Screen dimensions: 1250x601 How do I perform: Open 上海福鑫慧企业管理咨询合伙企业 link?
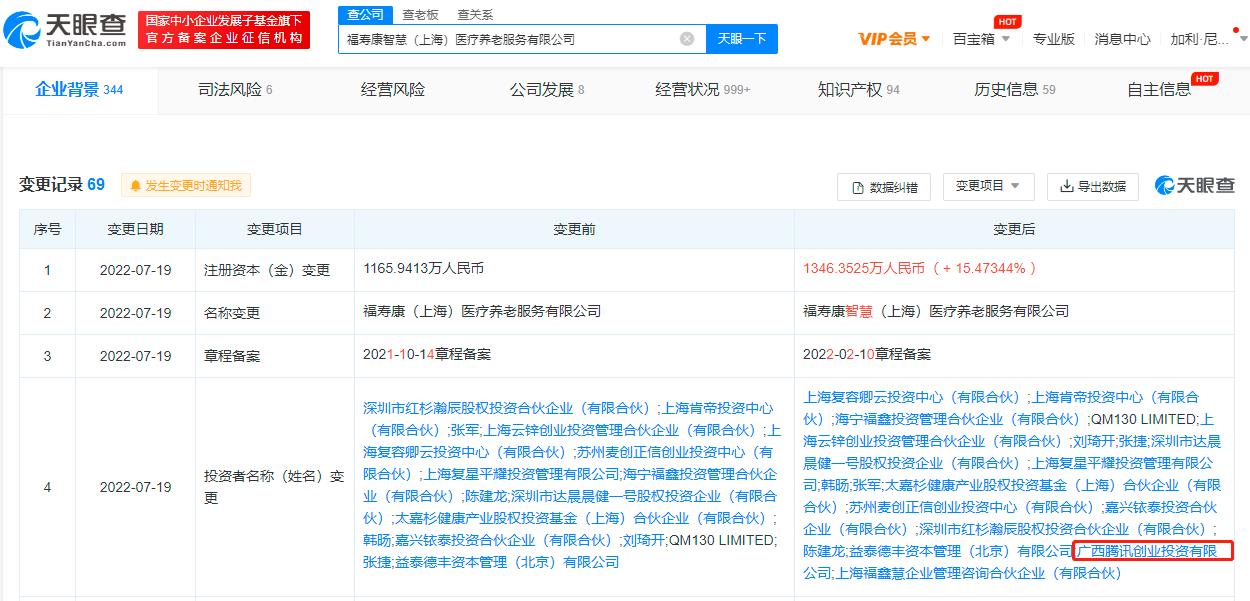click(x=979, y=573)
